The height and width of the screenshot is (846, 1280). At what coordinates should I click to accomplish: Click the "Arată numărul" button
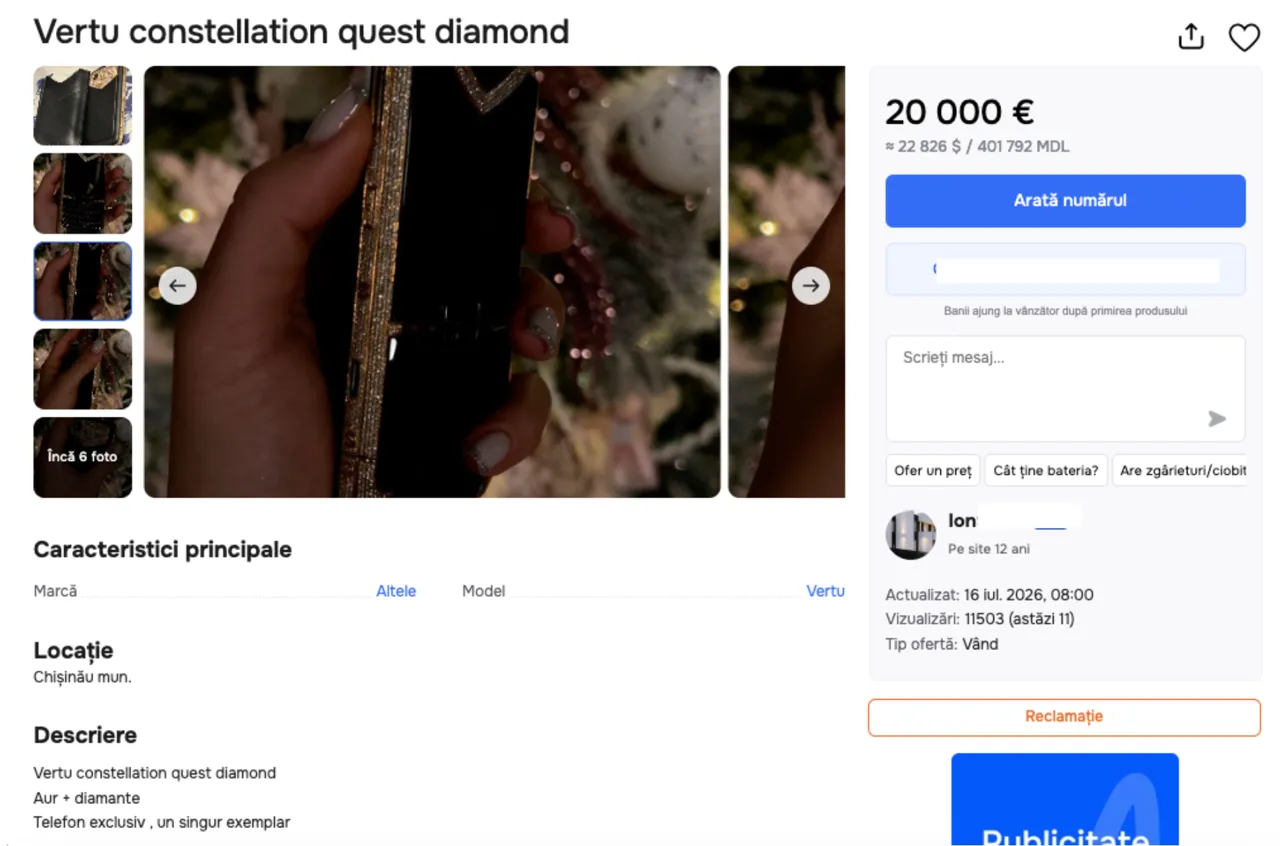(1065, 201)
